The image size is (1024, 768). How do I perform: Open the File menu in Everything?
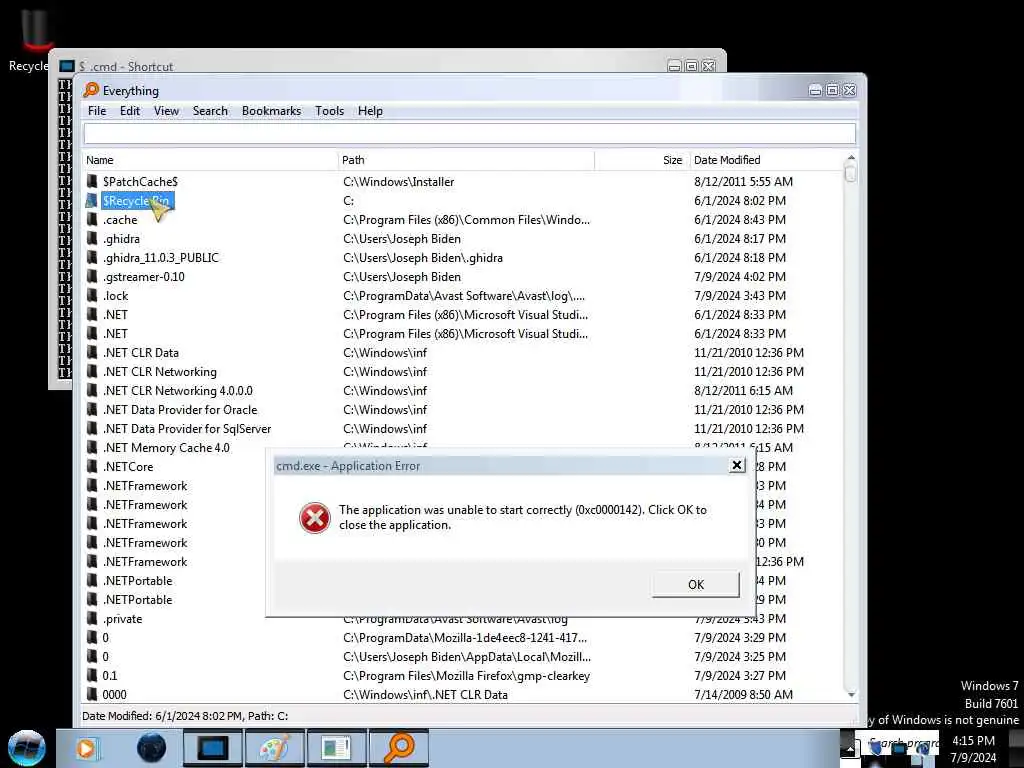(x=97, y=111)
